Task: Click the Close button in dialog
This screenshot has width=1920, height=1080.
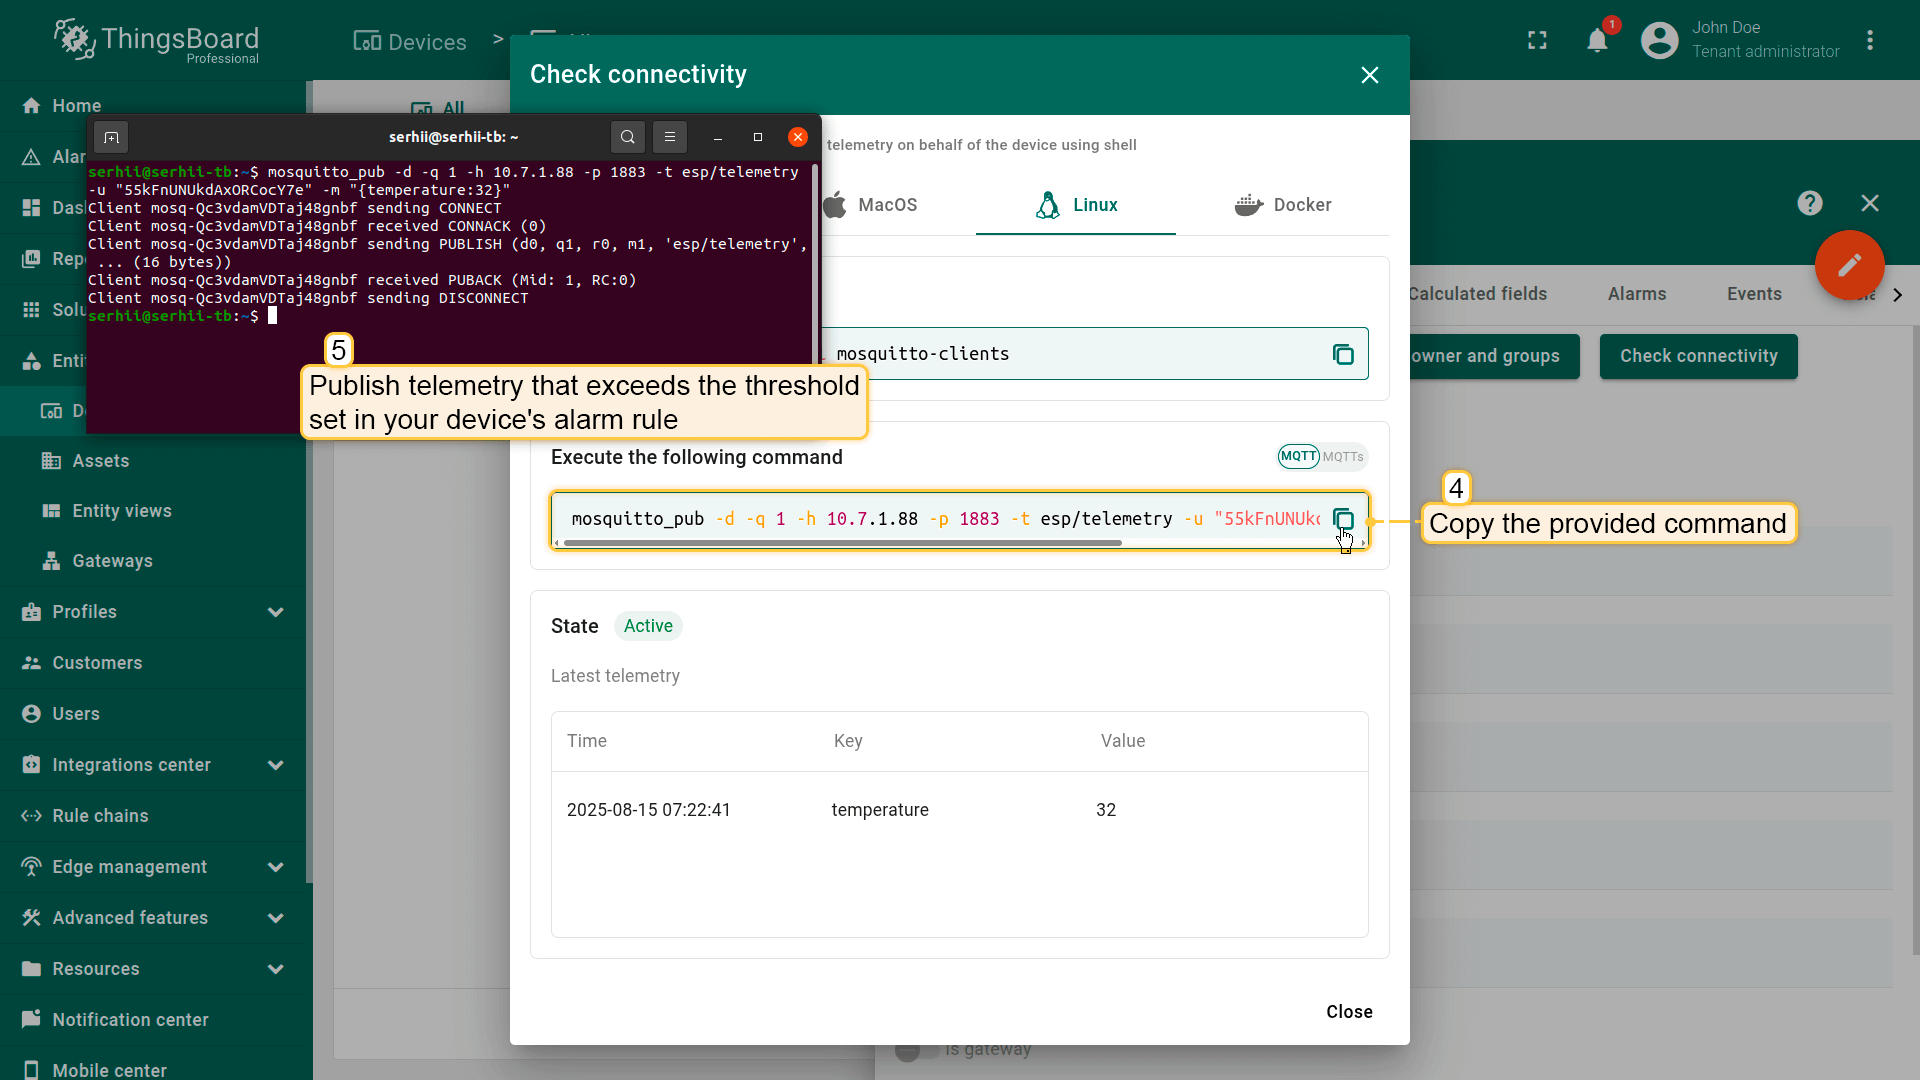Action: click(x=1349, y=1012)
